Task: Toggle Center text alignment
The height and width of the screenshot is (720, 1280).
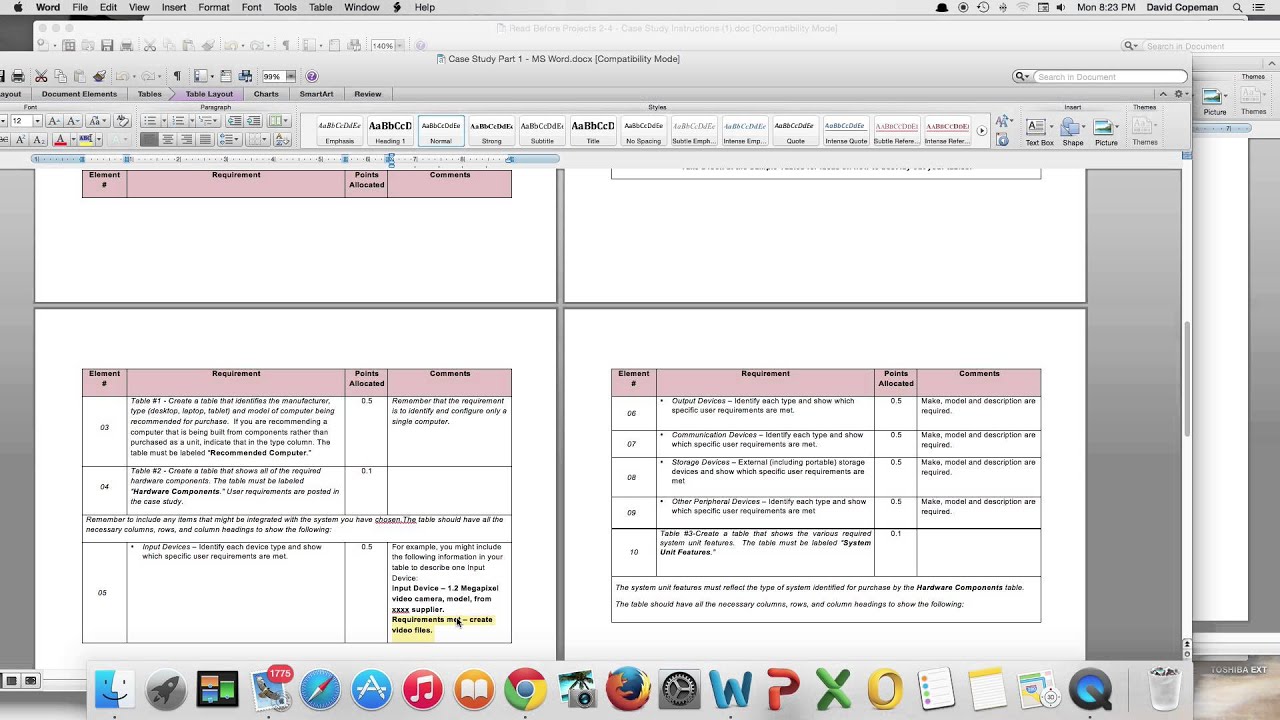Action: [168, 139]
